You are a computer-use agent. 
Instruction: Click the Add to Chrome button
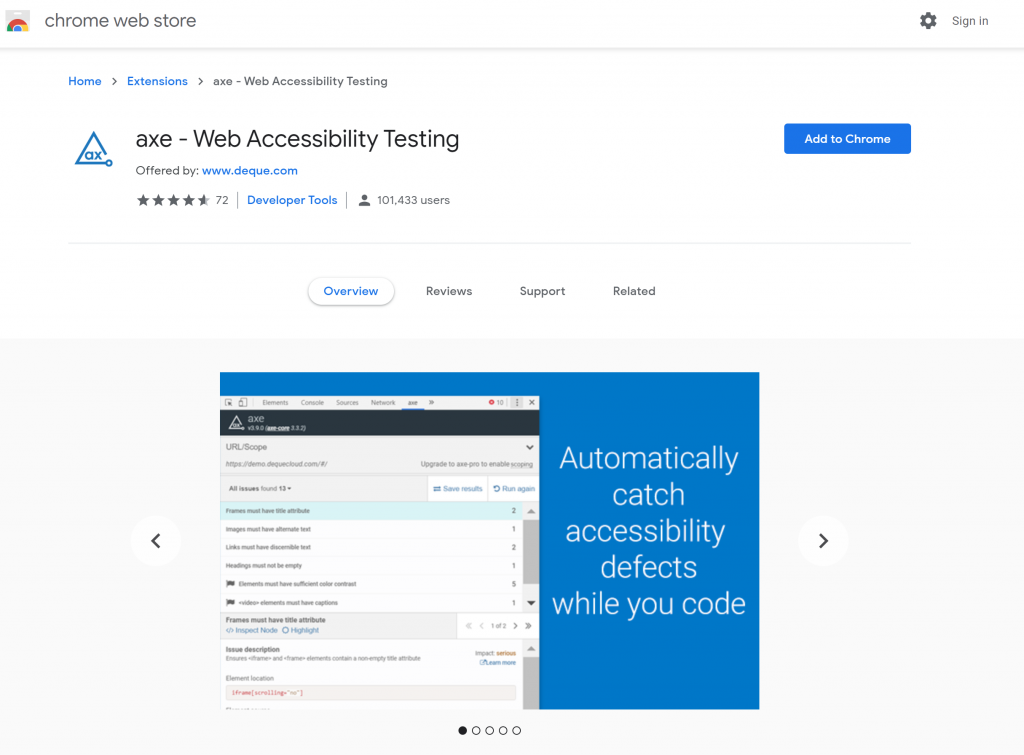tap(847, 138)
